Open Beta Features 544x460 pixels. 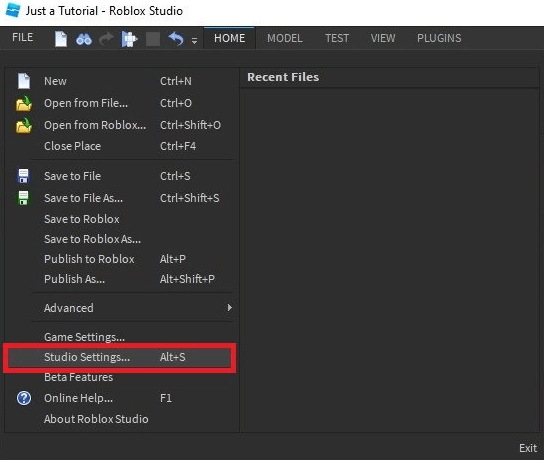[x=120, y=377]
